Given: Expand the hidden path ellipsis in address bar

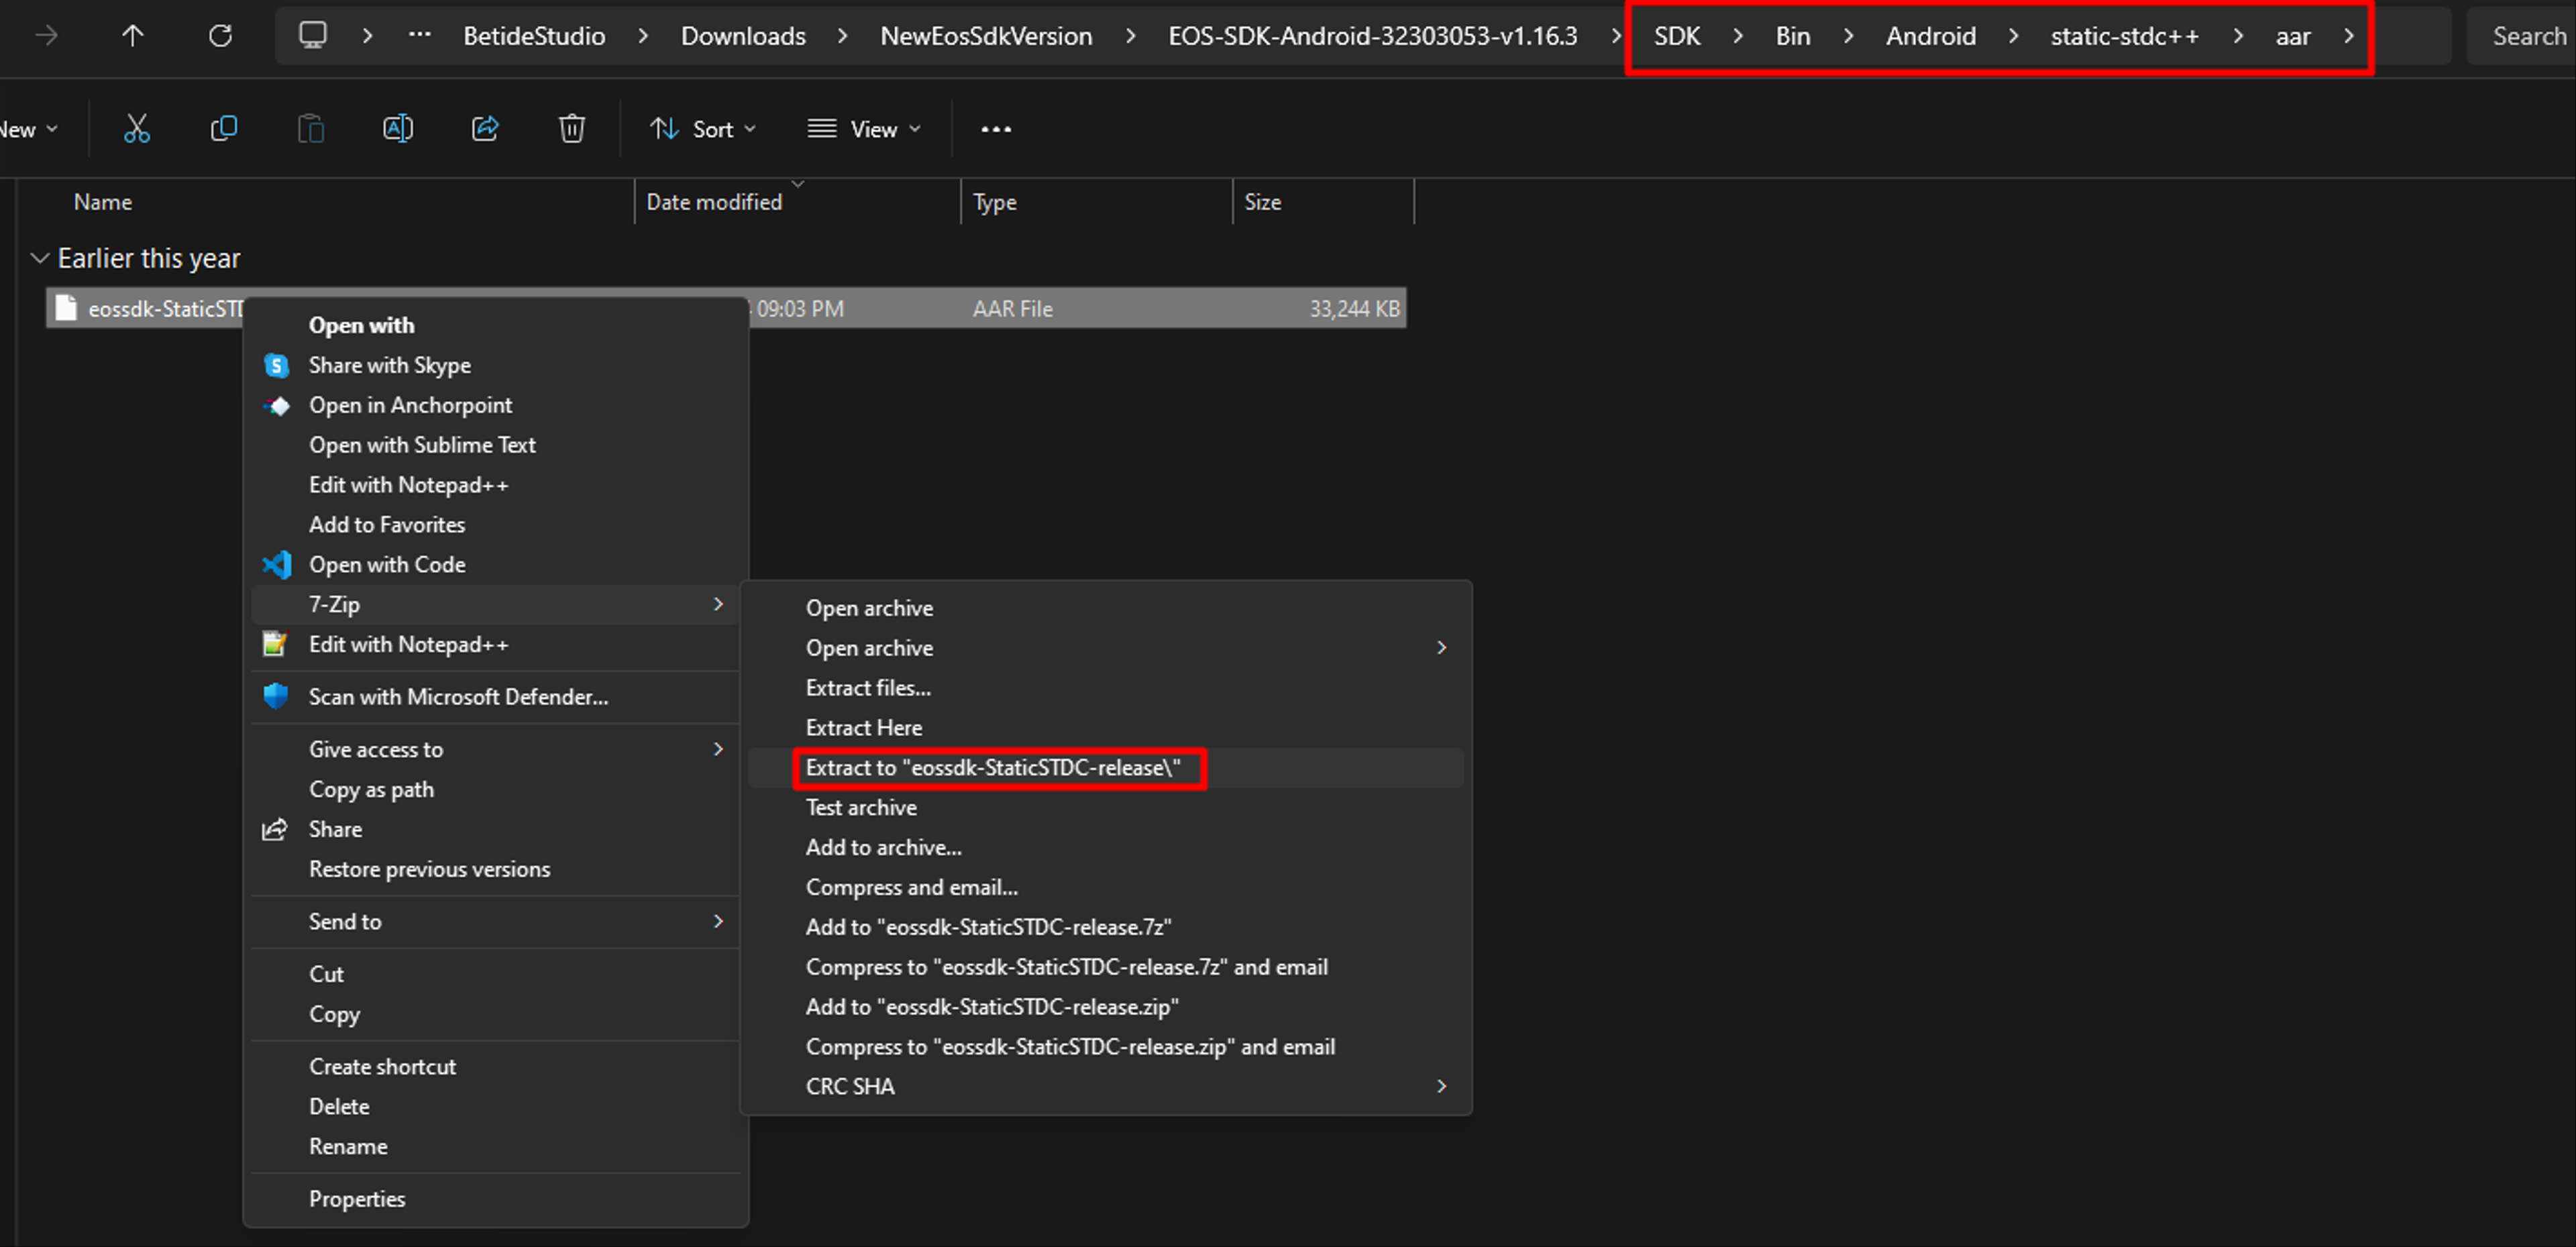Looking at the screenshot, I should 420,35.
